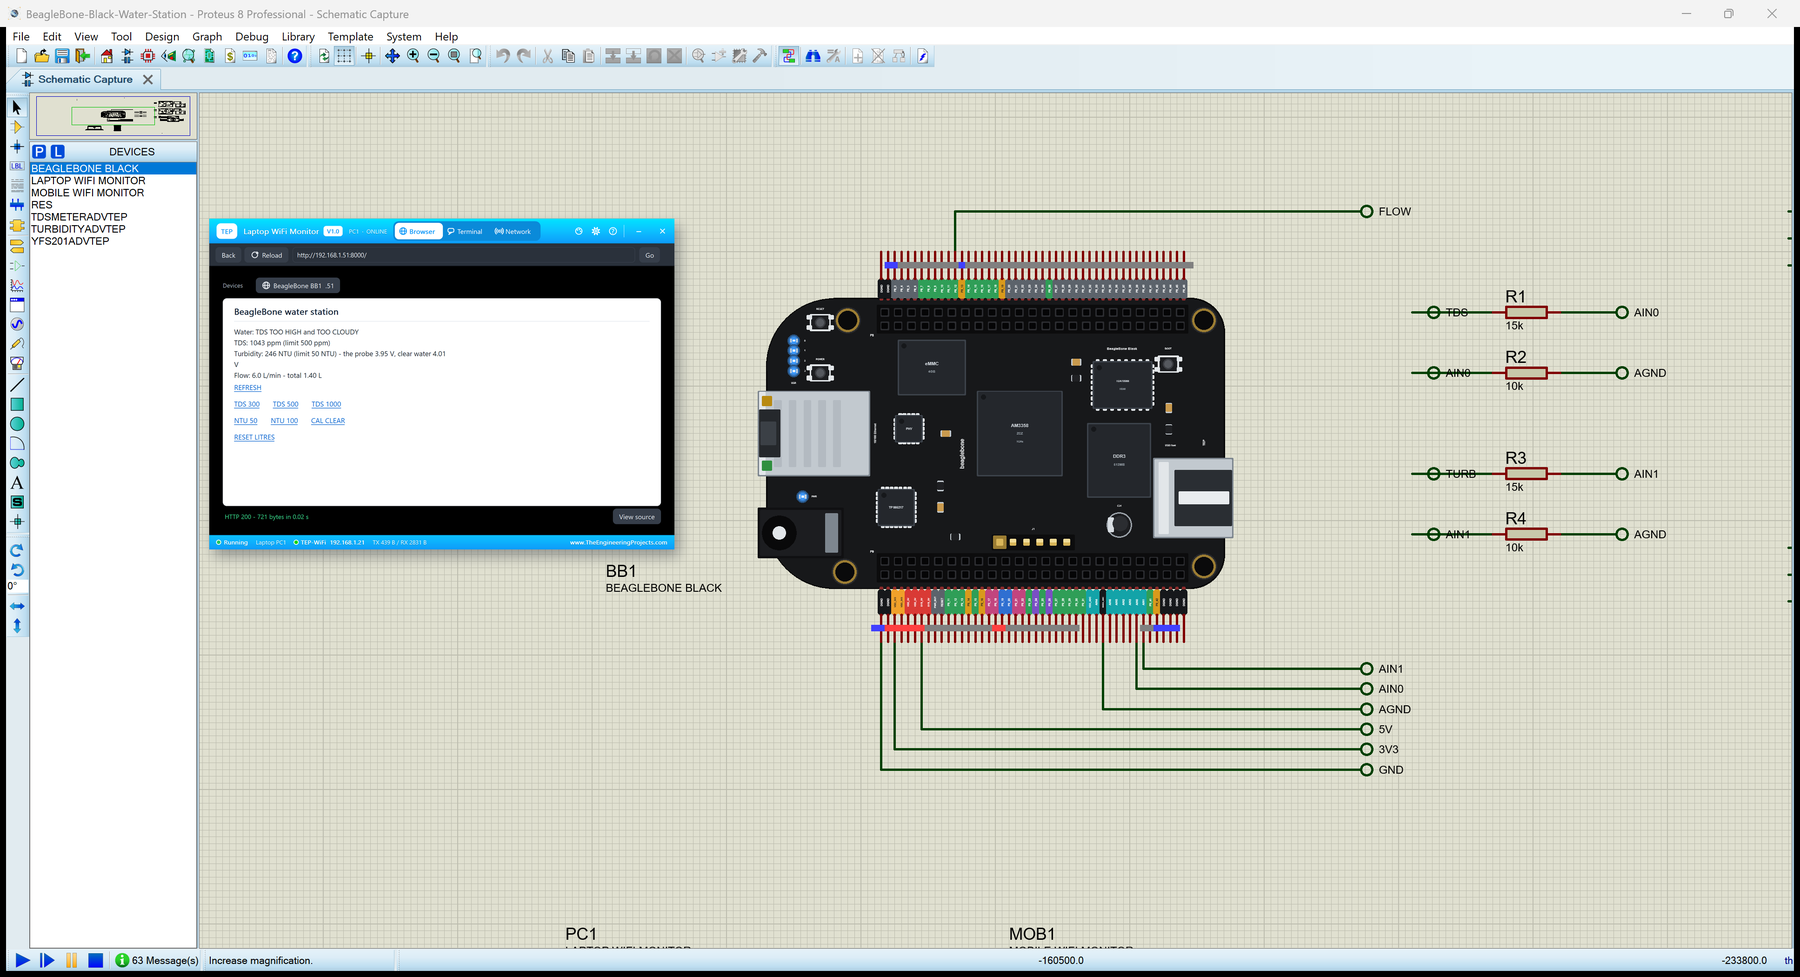1800x977 pixels.
Task: Select the Terminals Mode tool
Action: (16, 245)
